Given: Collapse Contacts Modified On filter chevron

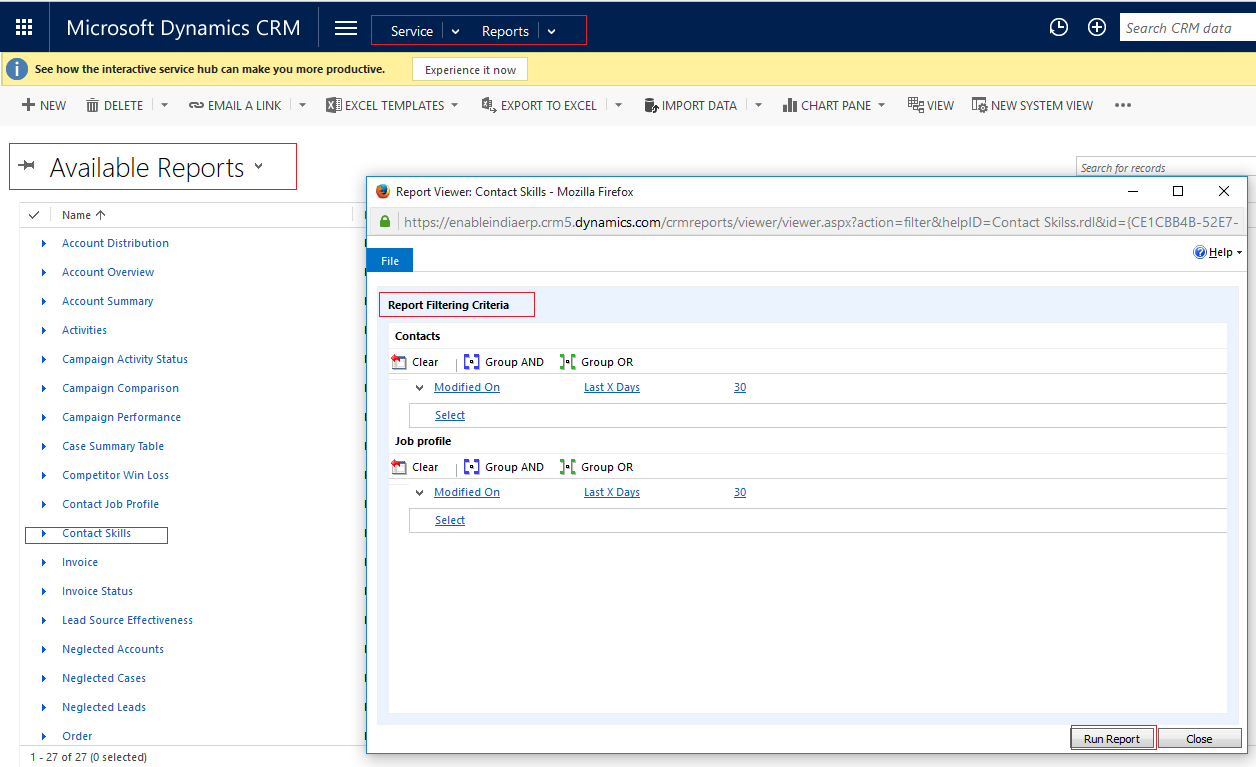Looking at the screenshot, I should click(420, 387).
